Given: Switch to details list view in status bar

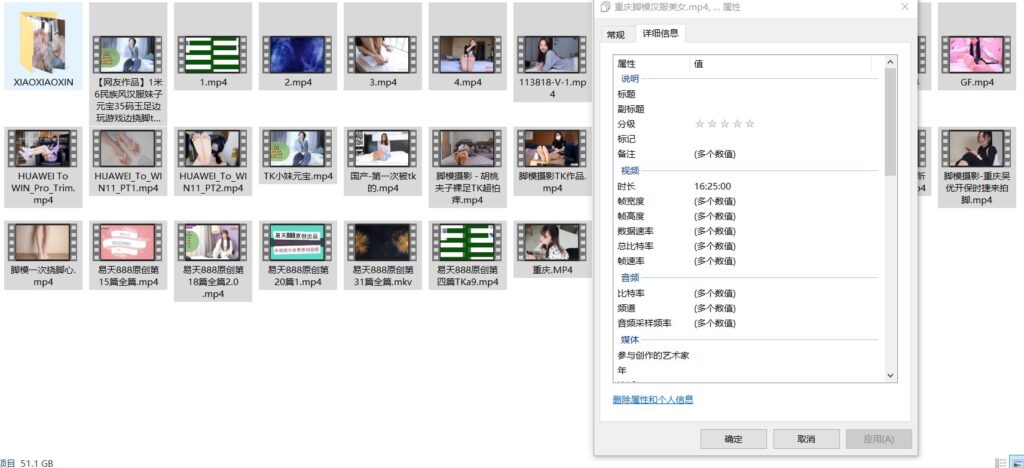Looking at the screenshot, I should pos(1001,462).
